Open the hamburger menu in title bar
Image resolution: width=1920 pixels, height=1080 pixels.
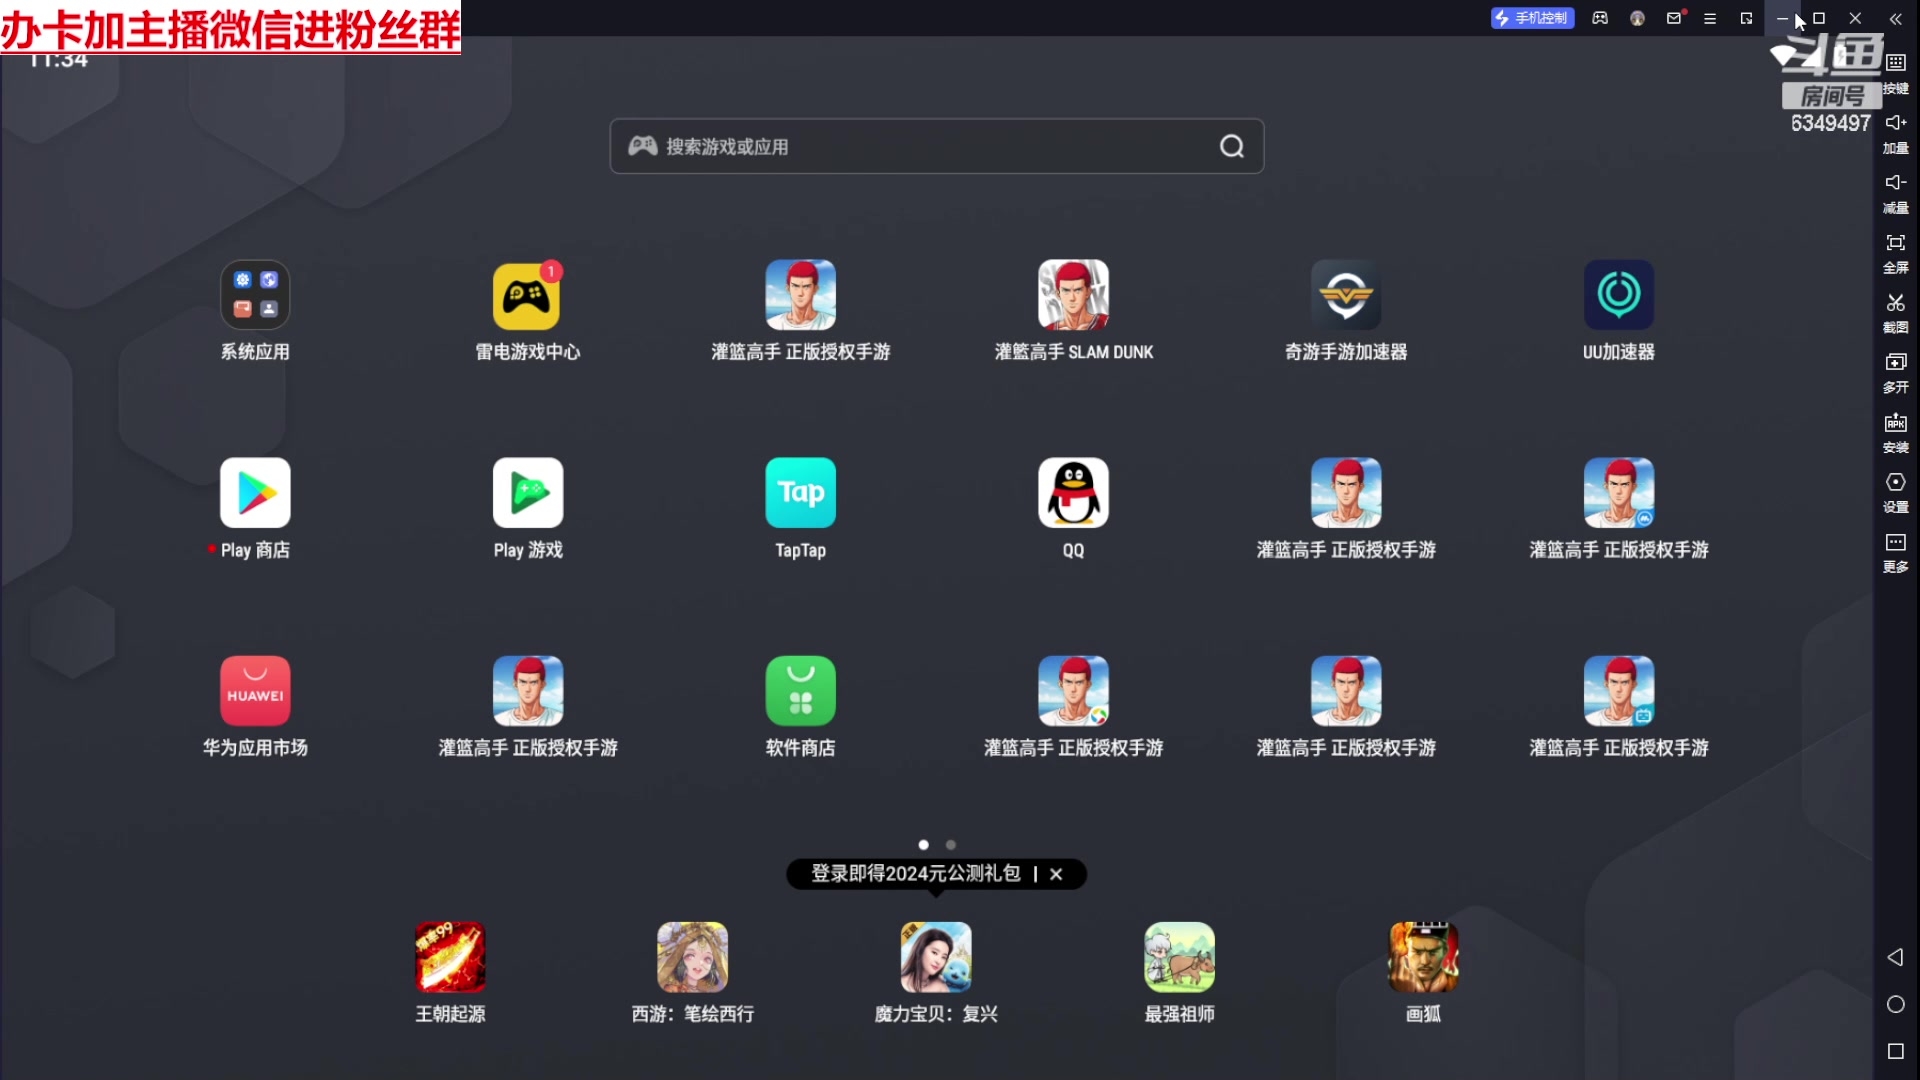1710,18
